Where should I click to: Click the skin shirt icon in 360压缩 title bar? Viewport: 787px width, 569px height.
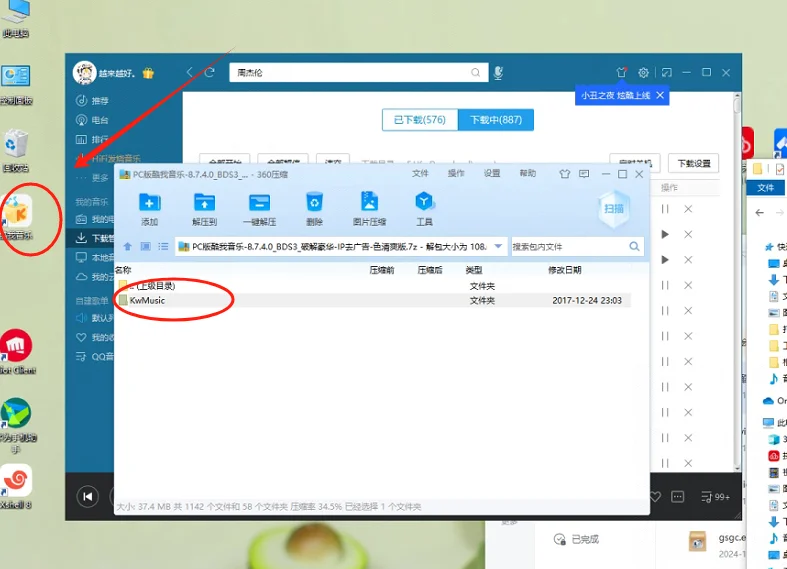click(x=565, y=174)
